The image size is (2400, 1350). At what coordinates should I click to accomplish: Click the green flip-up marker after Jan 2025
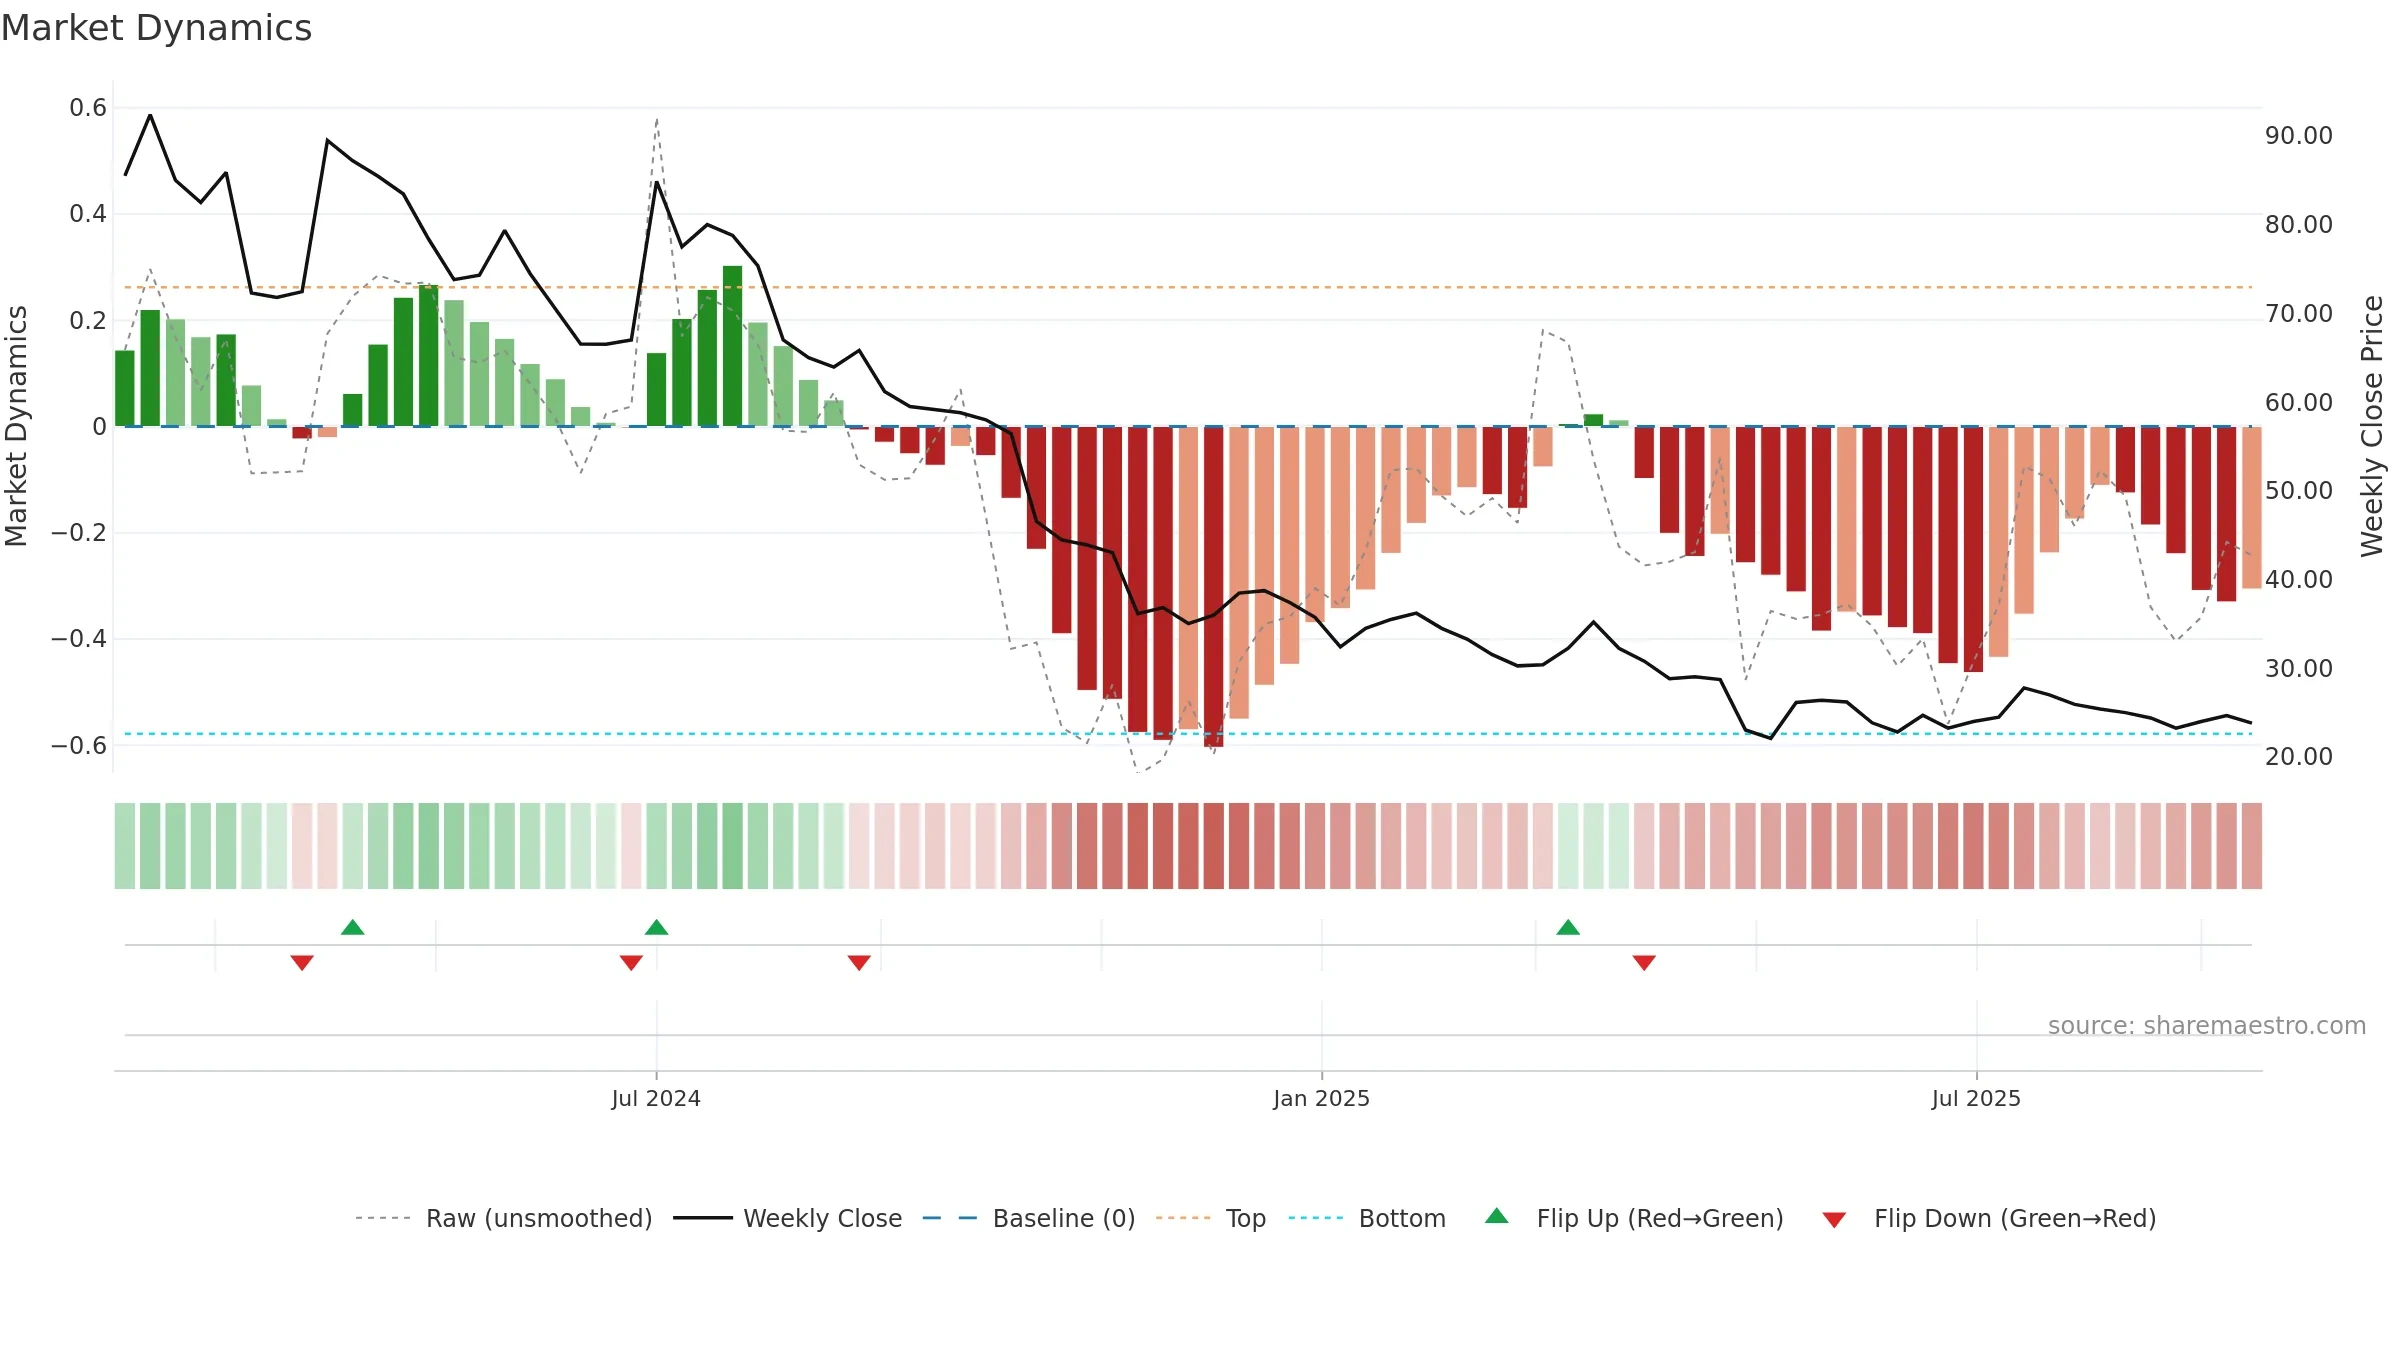[1568, 927]
